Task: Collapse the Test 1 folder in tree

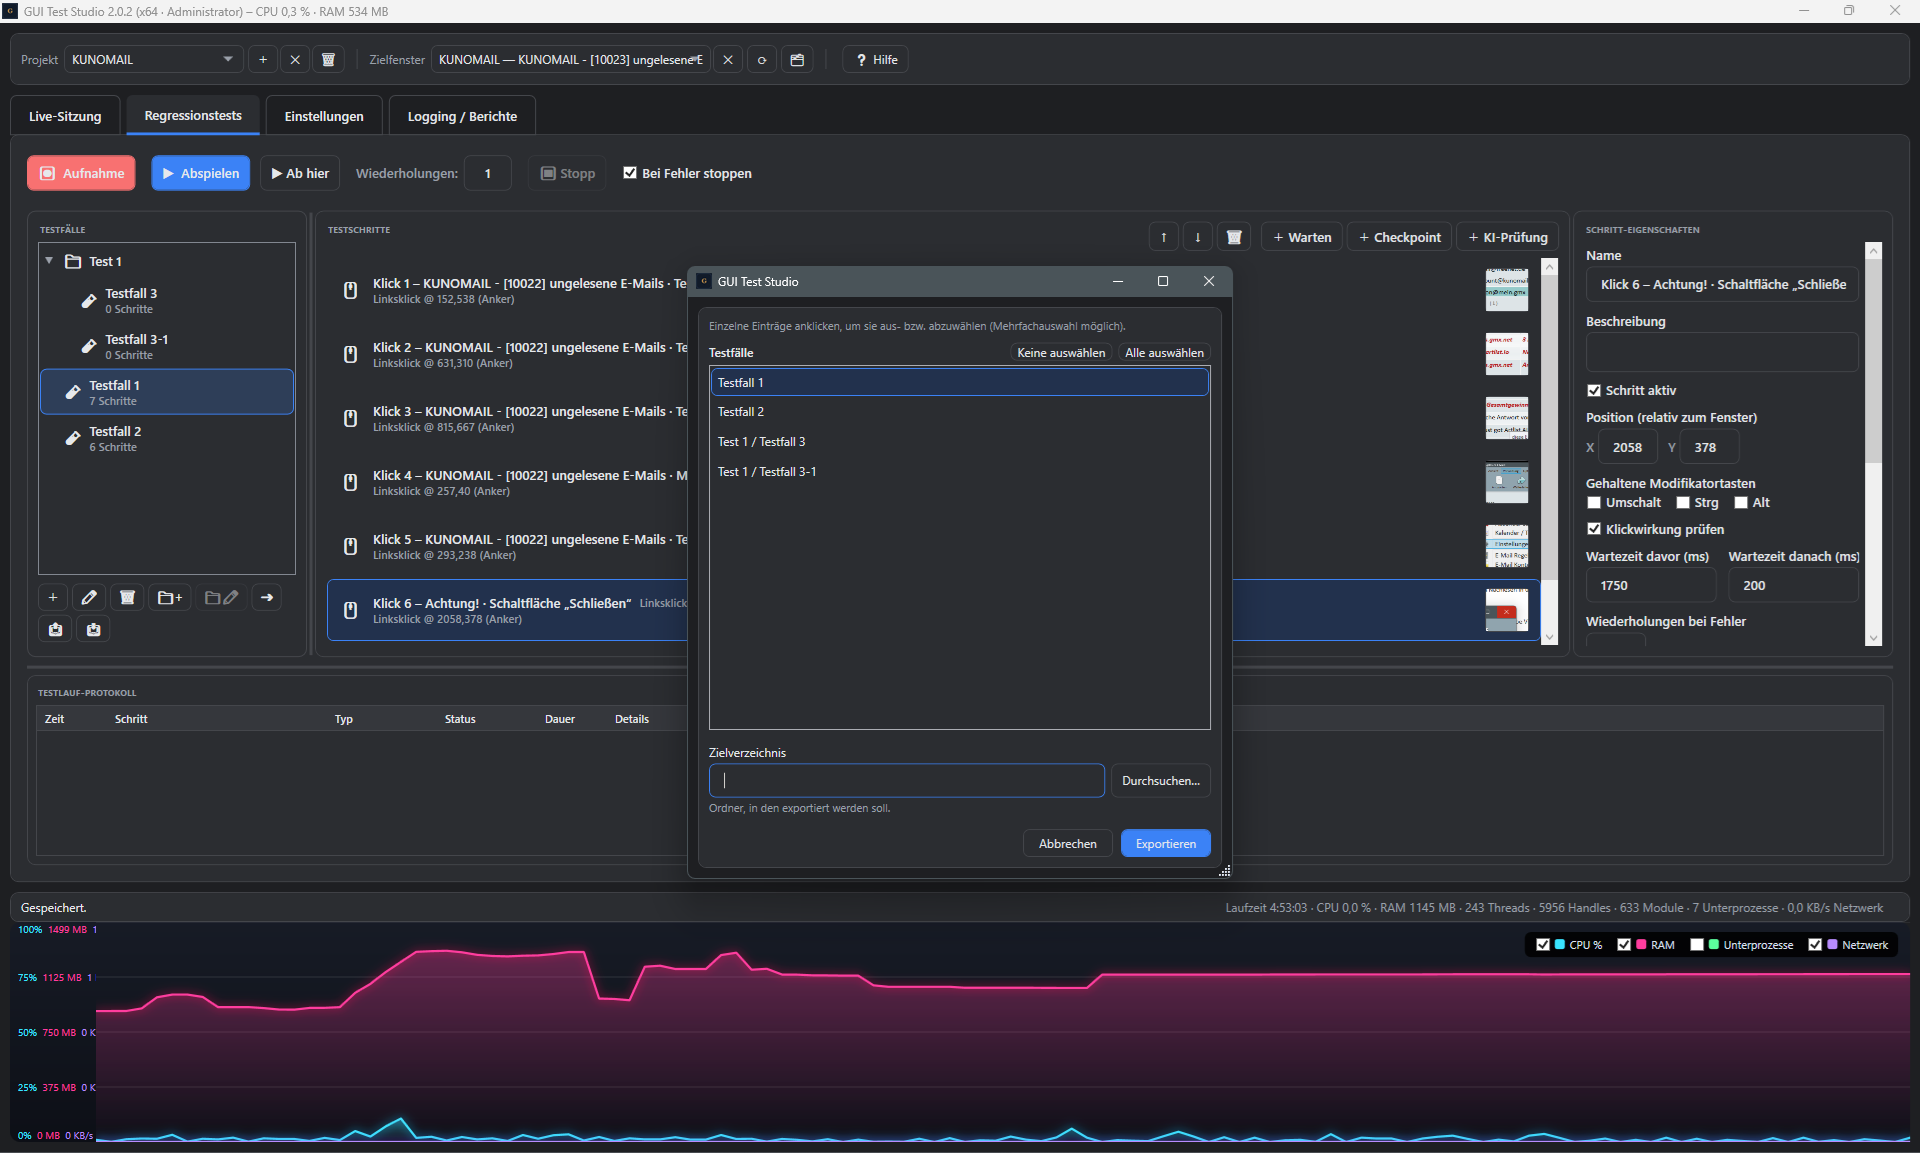Action: 49,261
